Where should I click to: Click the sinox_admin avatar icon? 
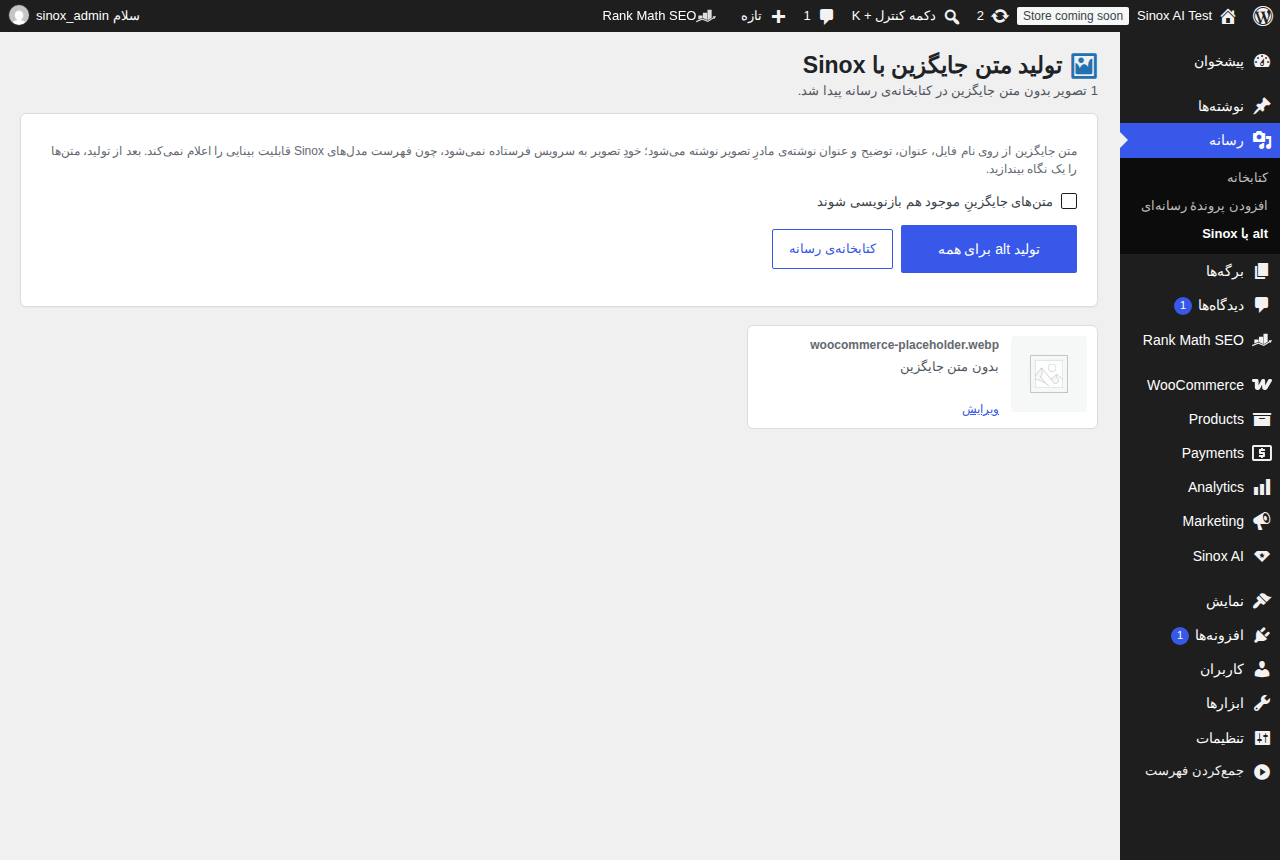click(19, 16)
